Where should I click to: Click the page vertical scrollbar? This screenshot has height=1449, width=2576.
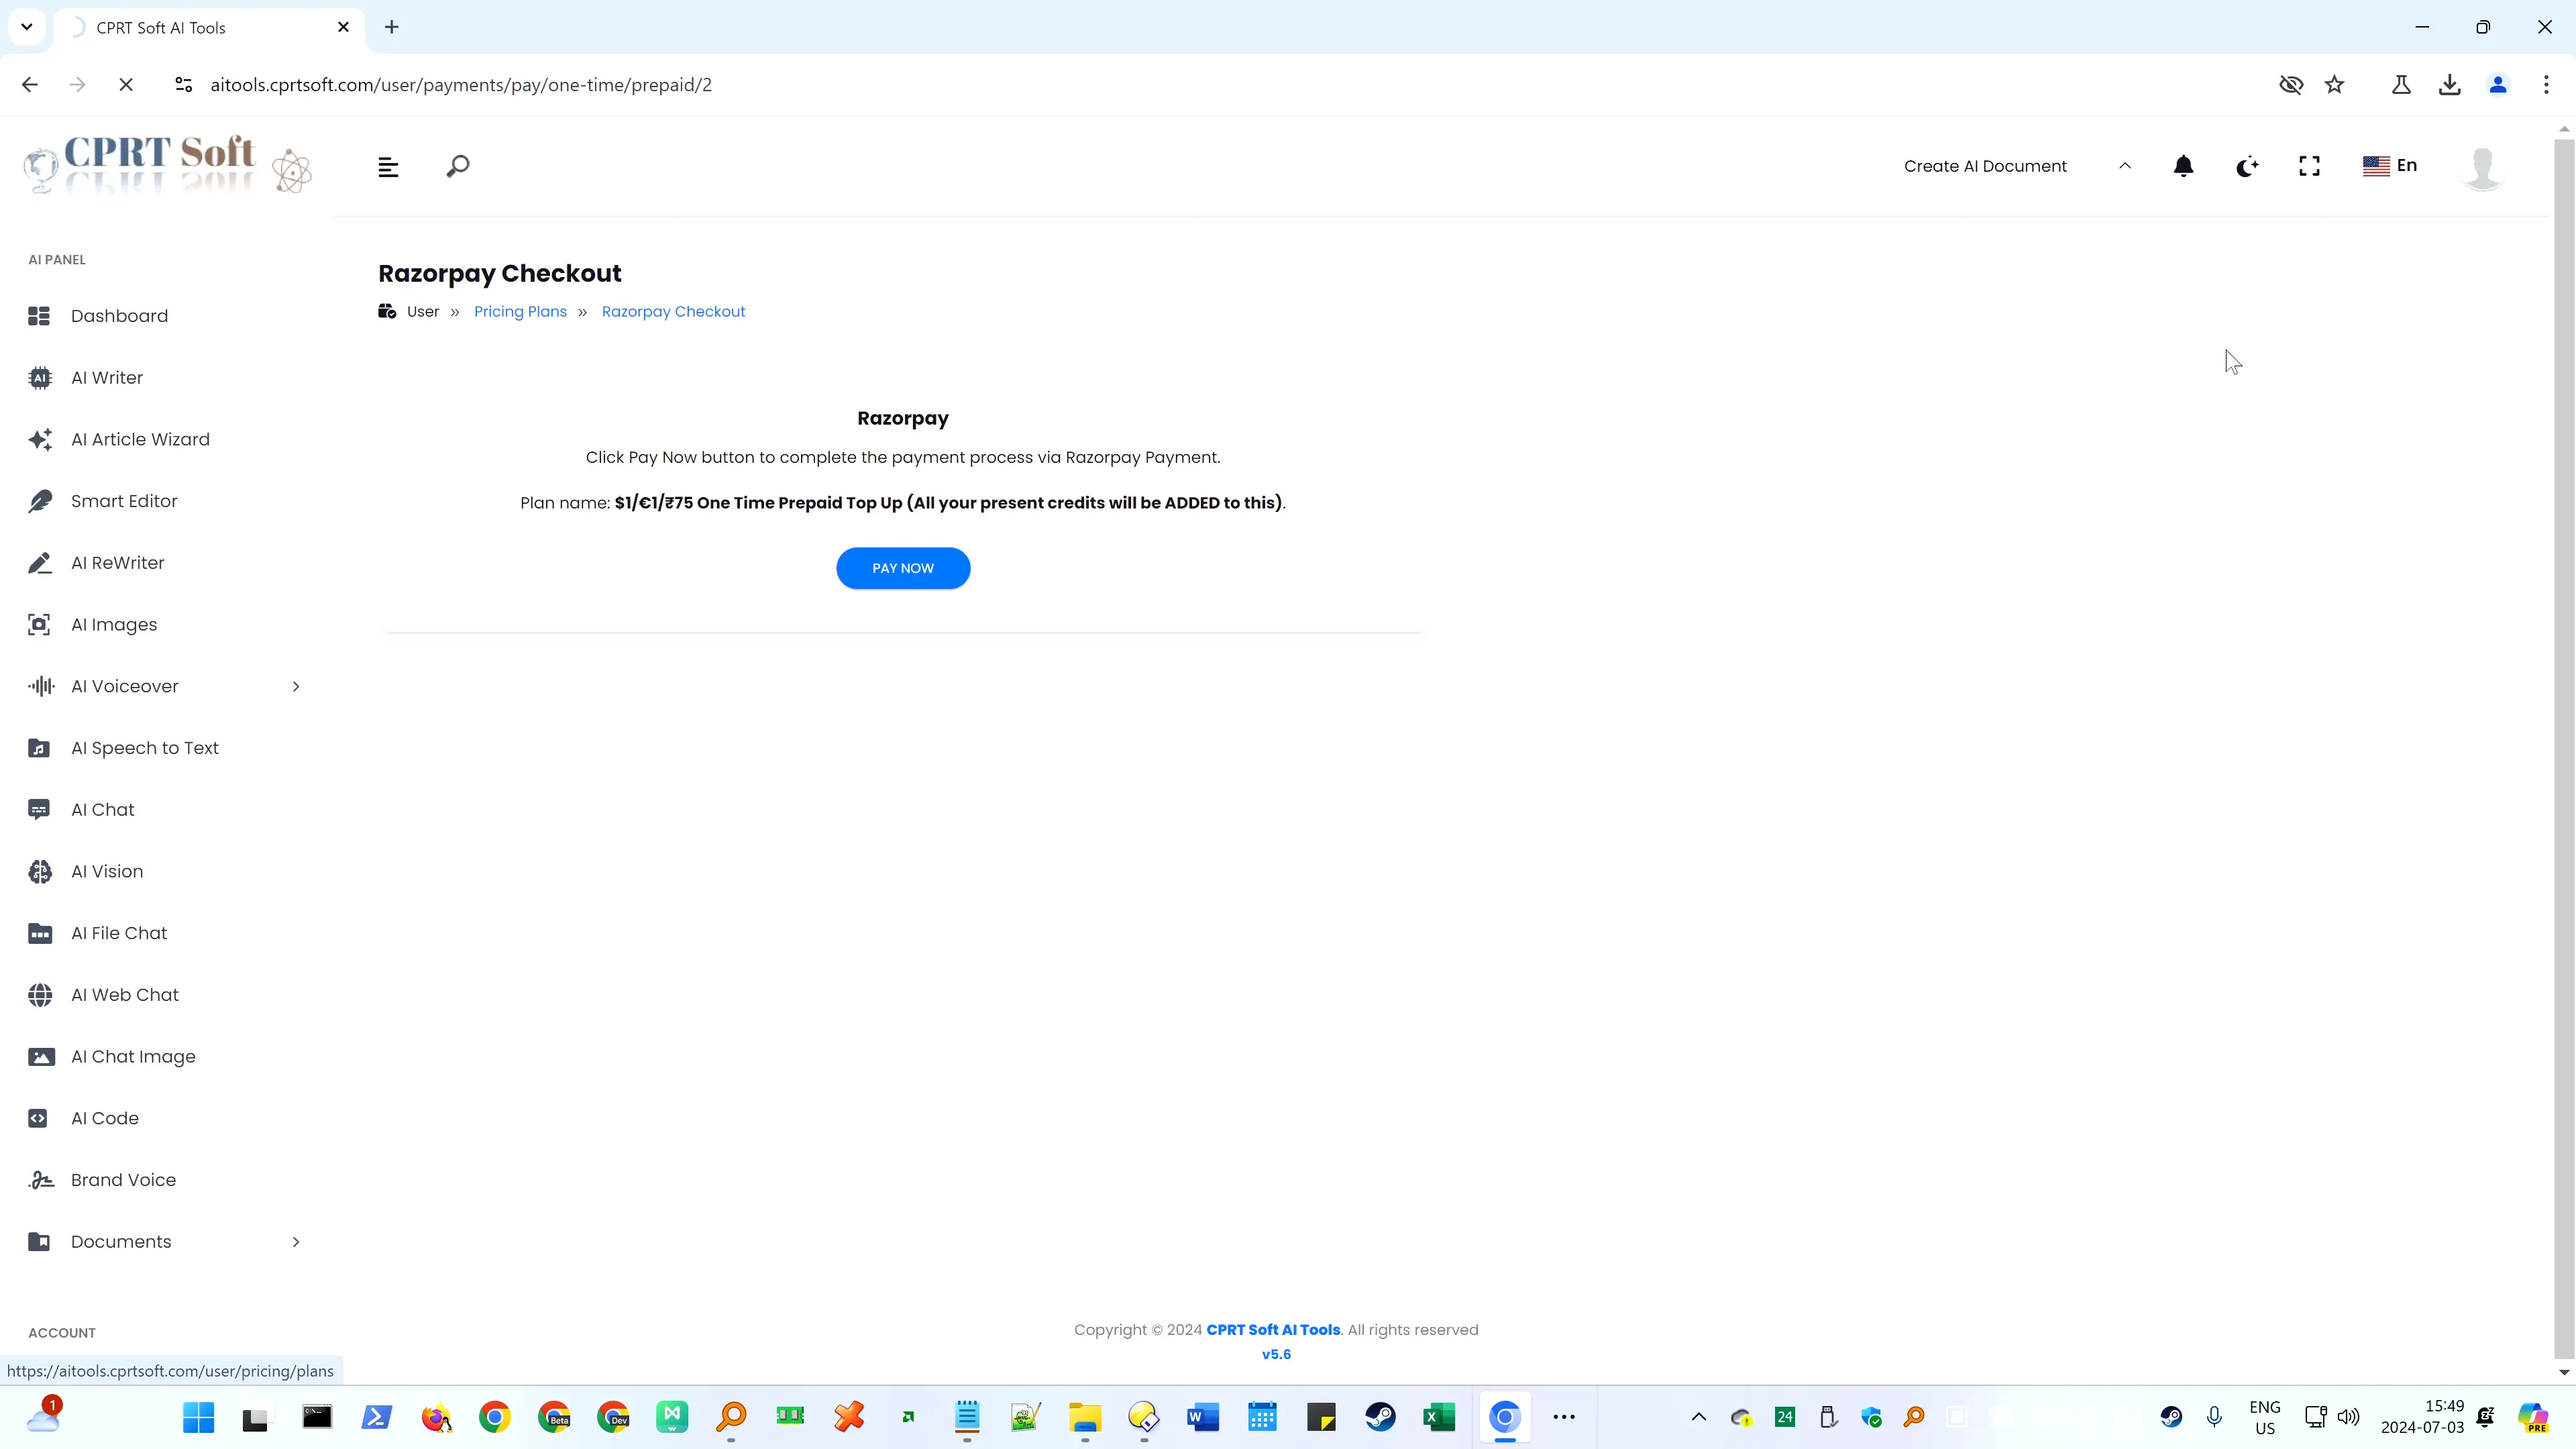[x=2564, y=750]
